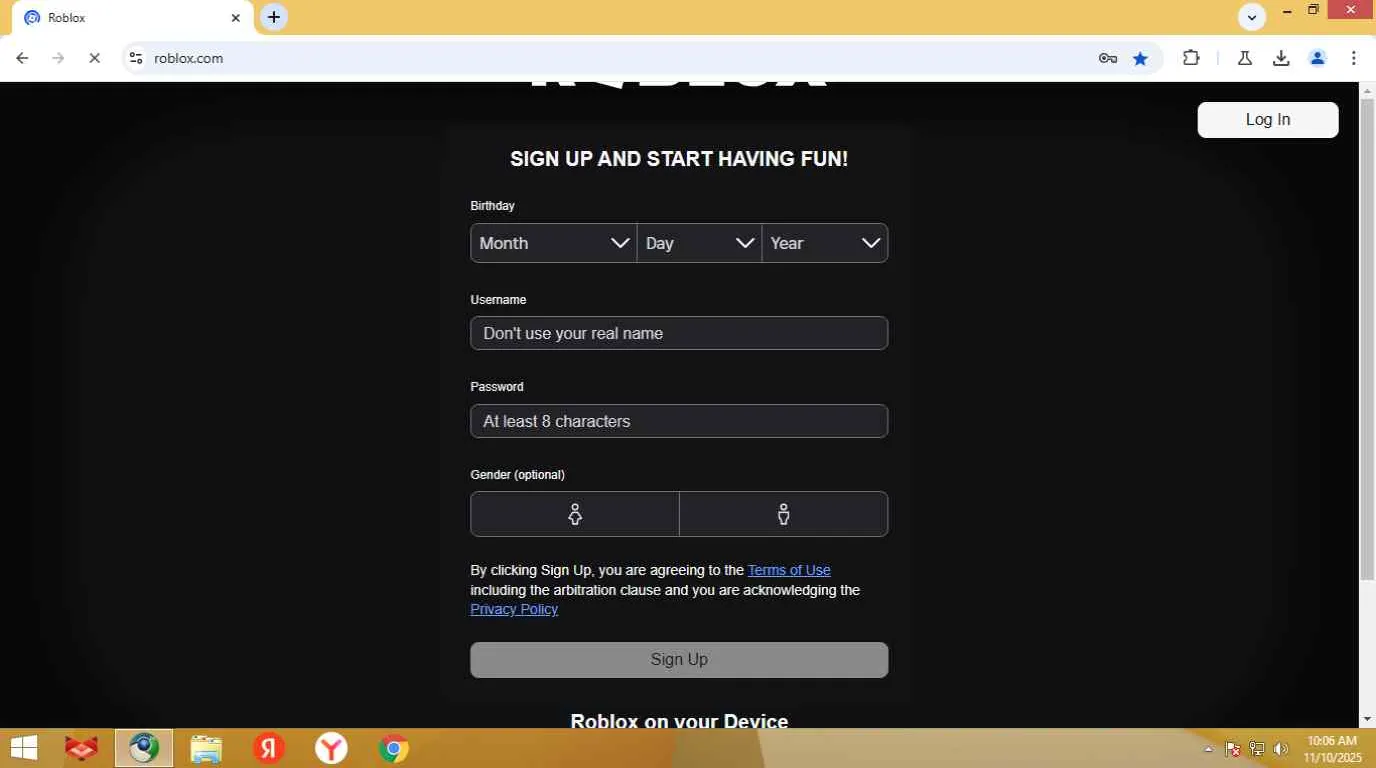This screenshot has width=1376, height=768.
Task: Click the vertical scrollbar thumb
Action: coord(1367,338)
